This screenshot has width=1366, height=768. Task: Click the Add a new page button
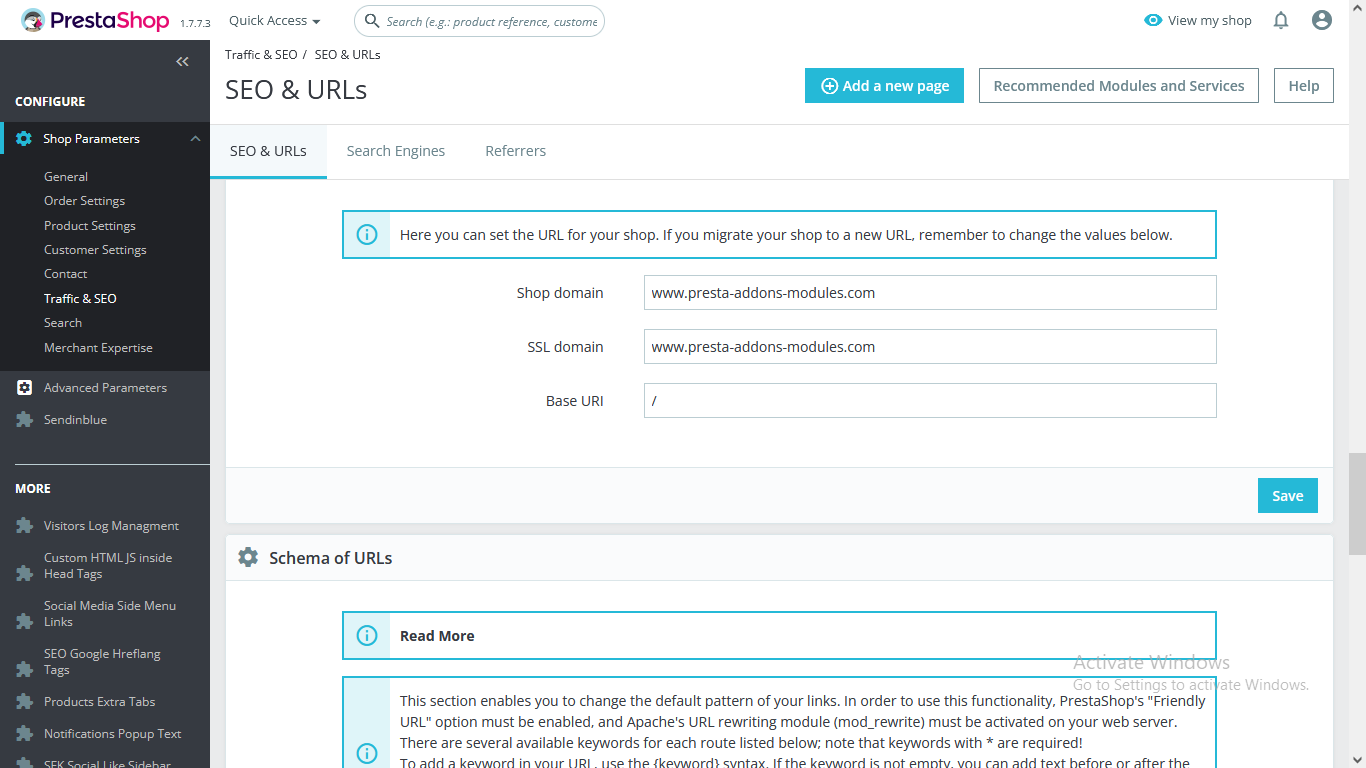[884, 86]
